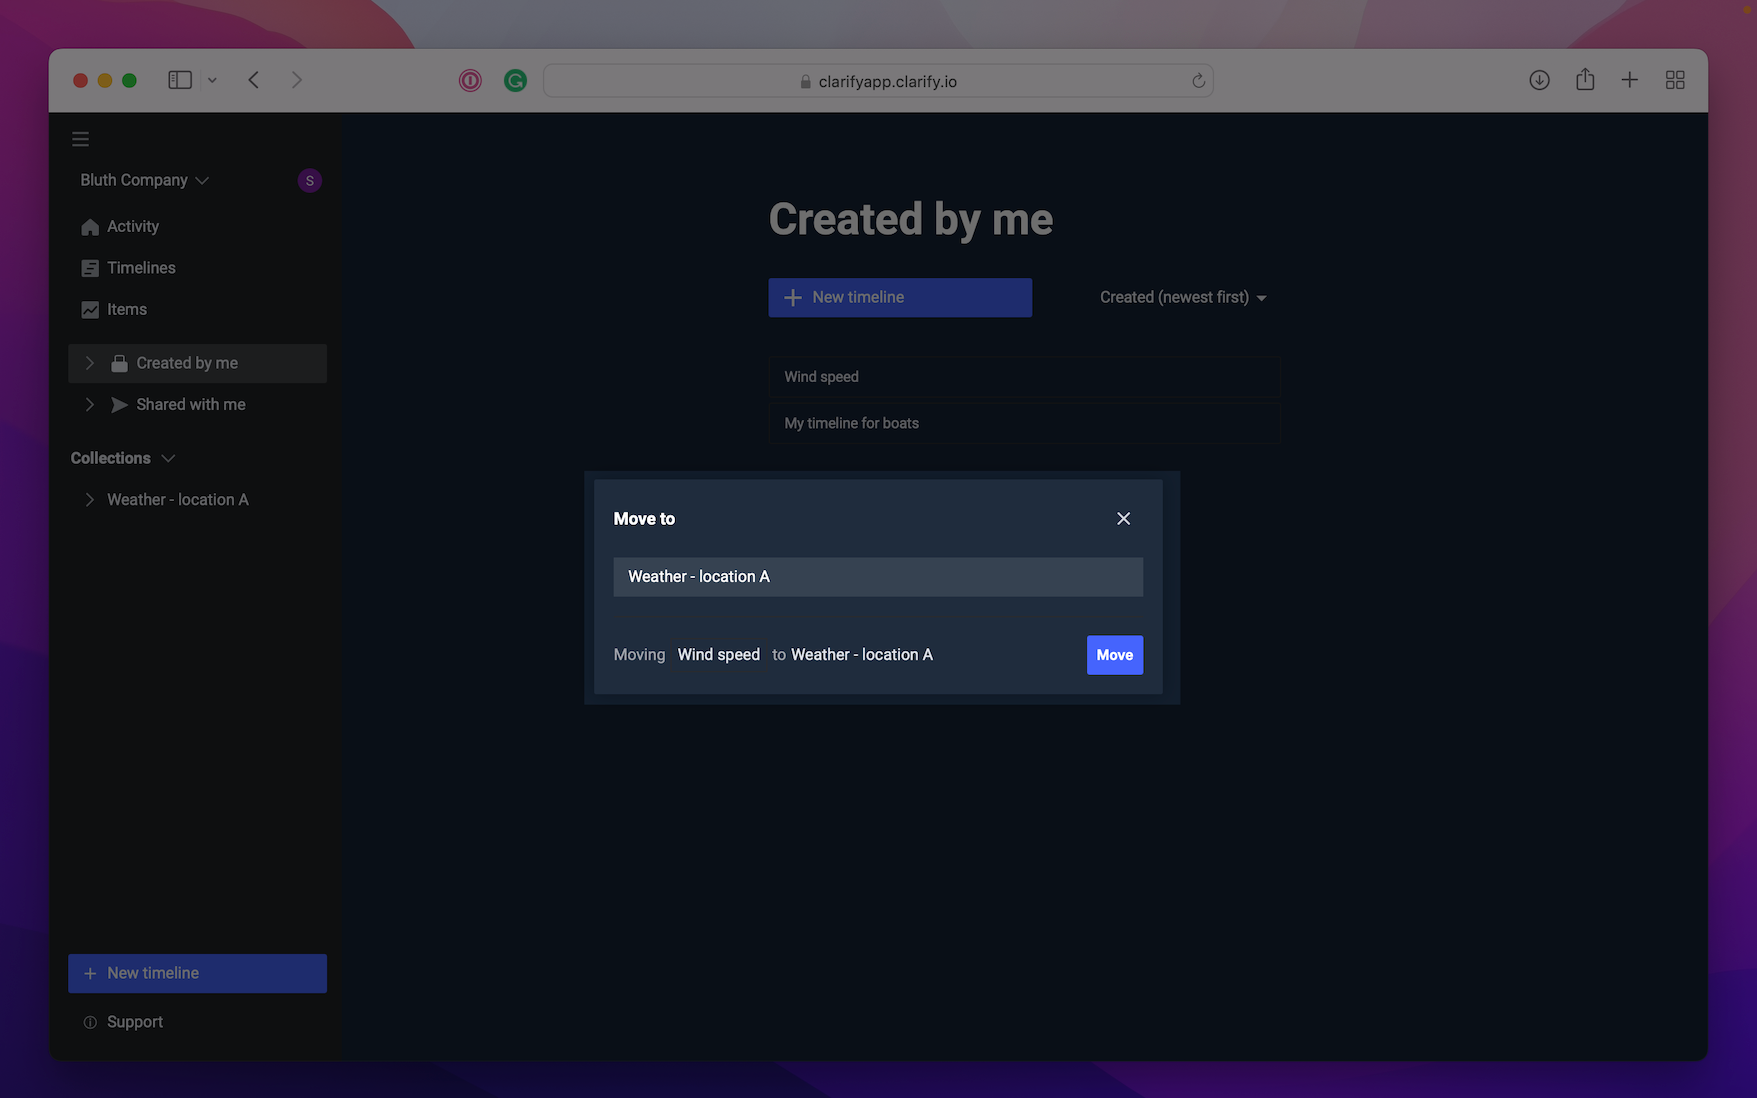
Task: Open Timelines from the sidebar
Action: [141, 268]
